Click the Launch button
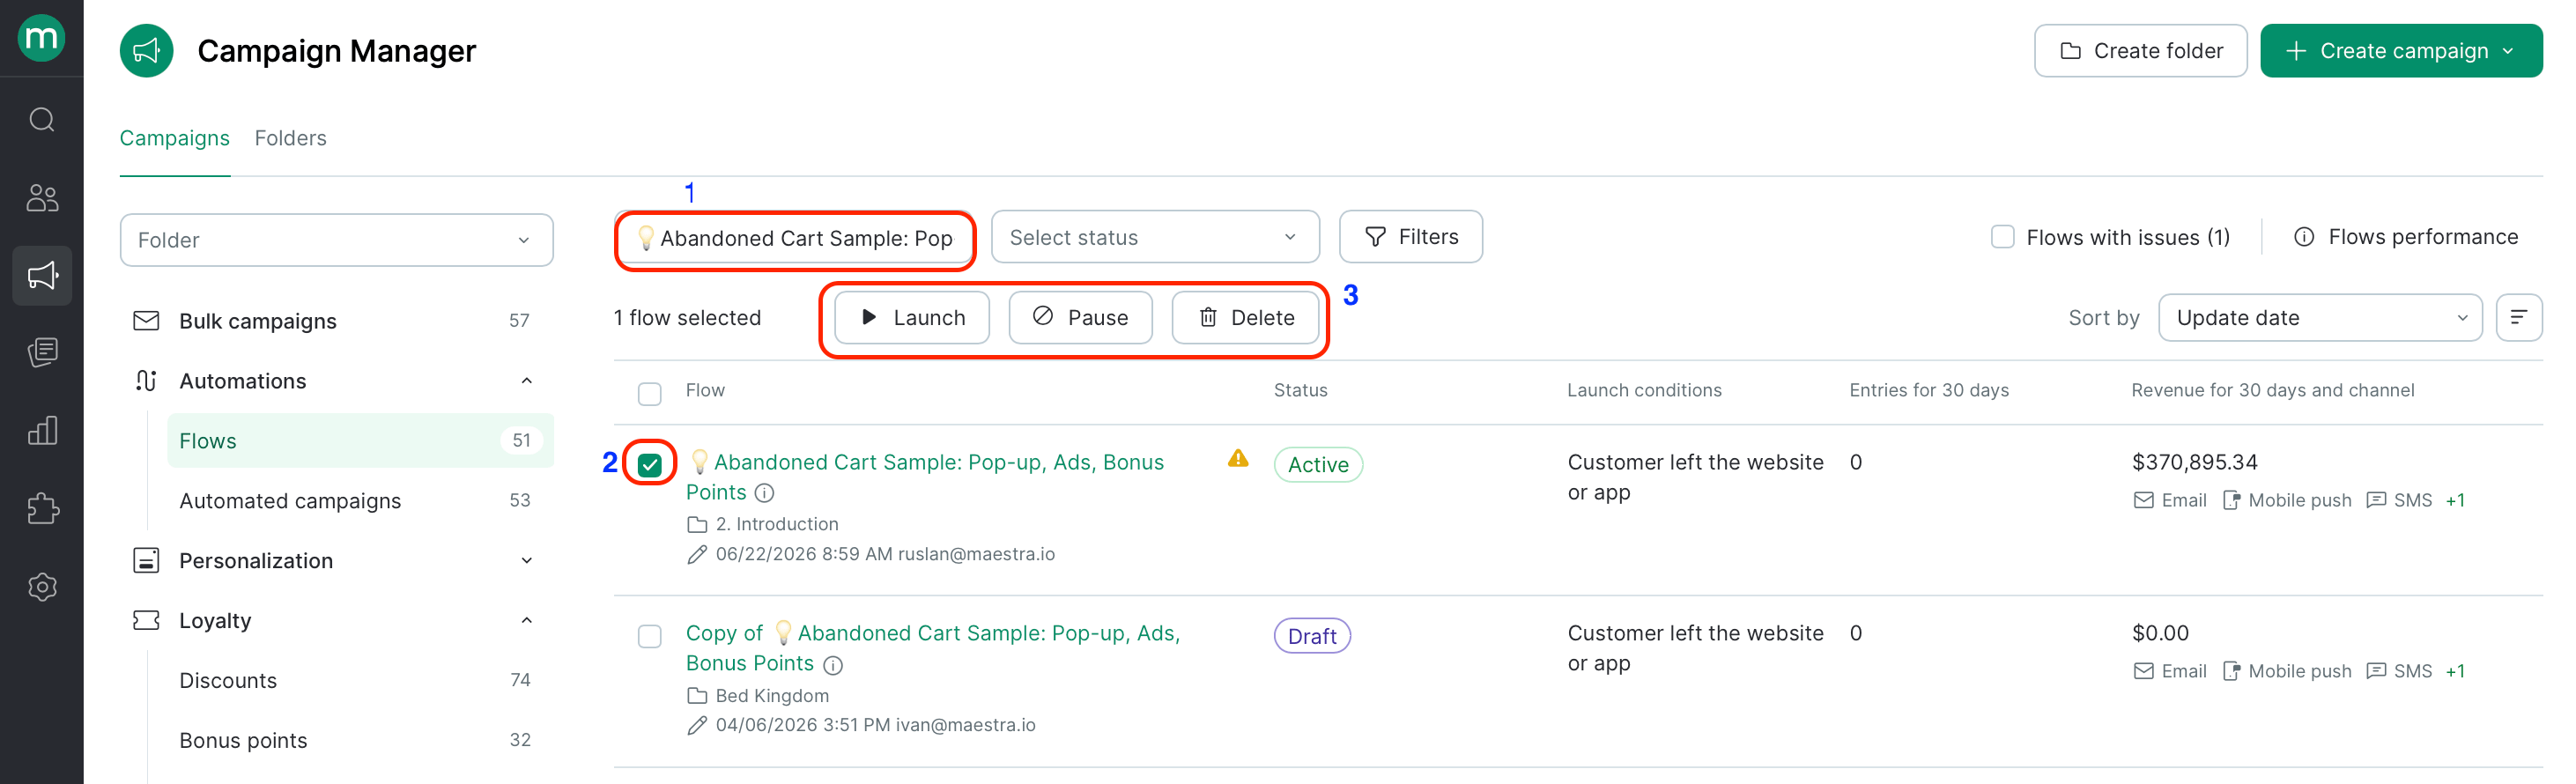Screen dimensions: 2576x784 (912, 318)
